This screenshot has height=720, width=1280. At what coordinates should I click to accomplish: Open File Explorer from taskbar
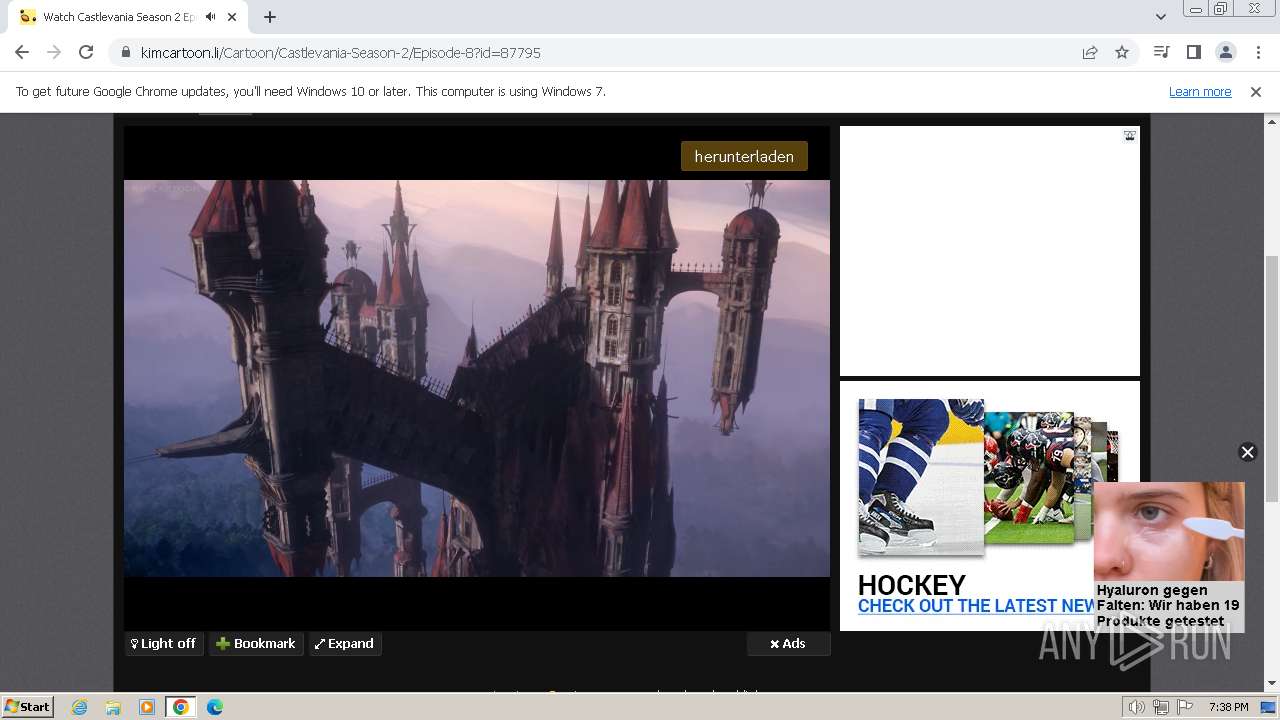pos(113,707)
